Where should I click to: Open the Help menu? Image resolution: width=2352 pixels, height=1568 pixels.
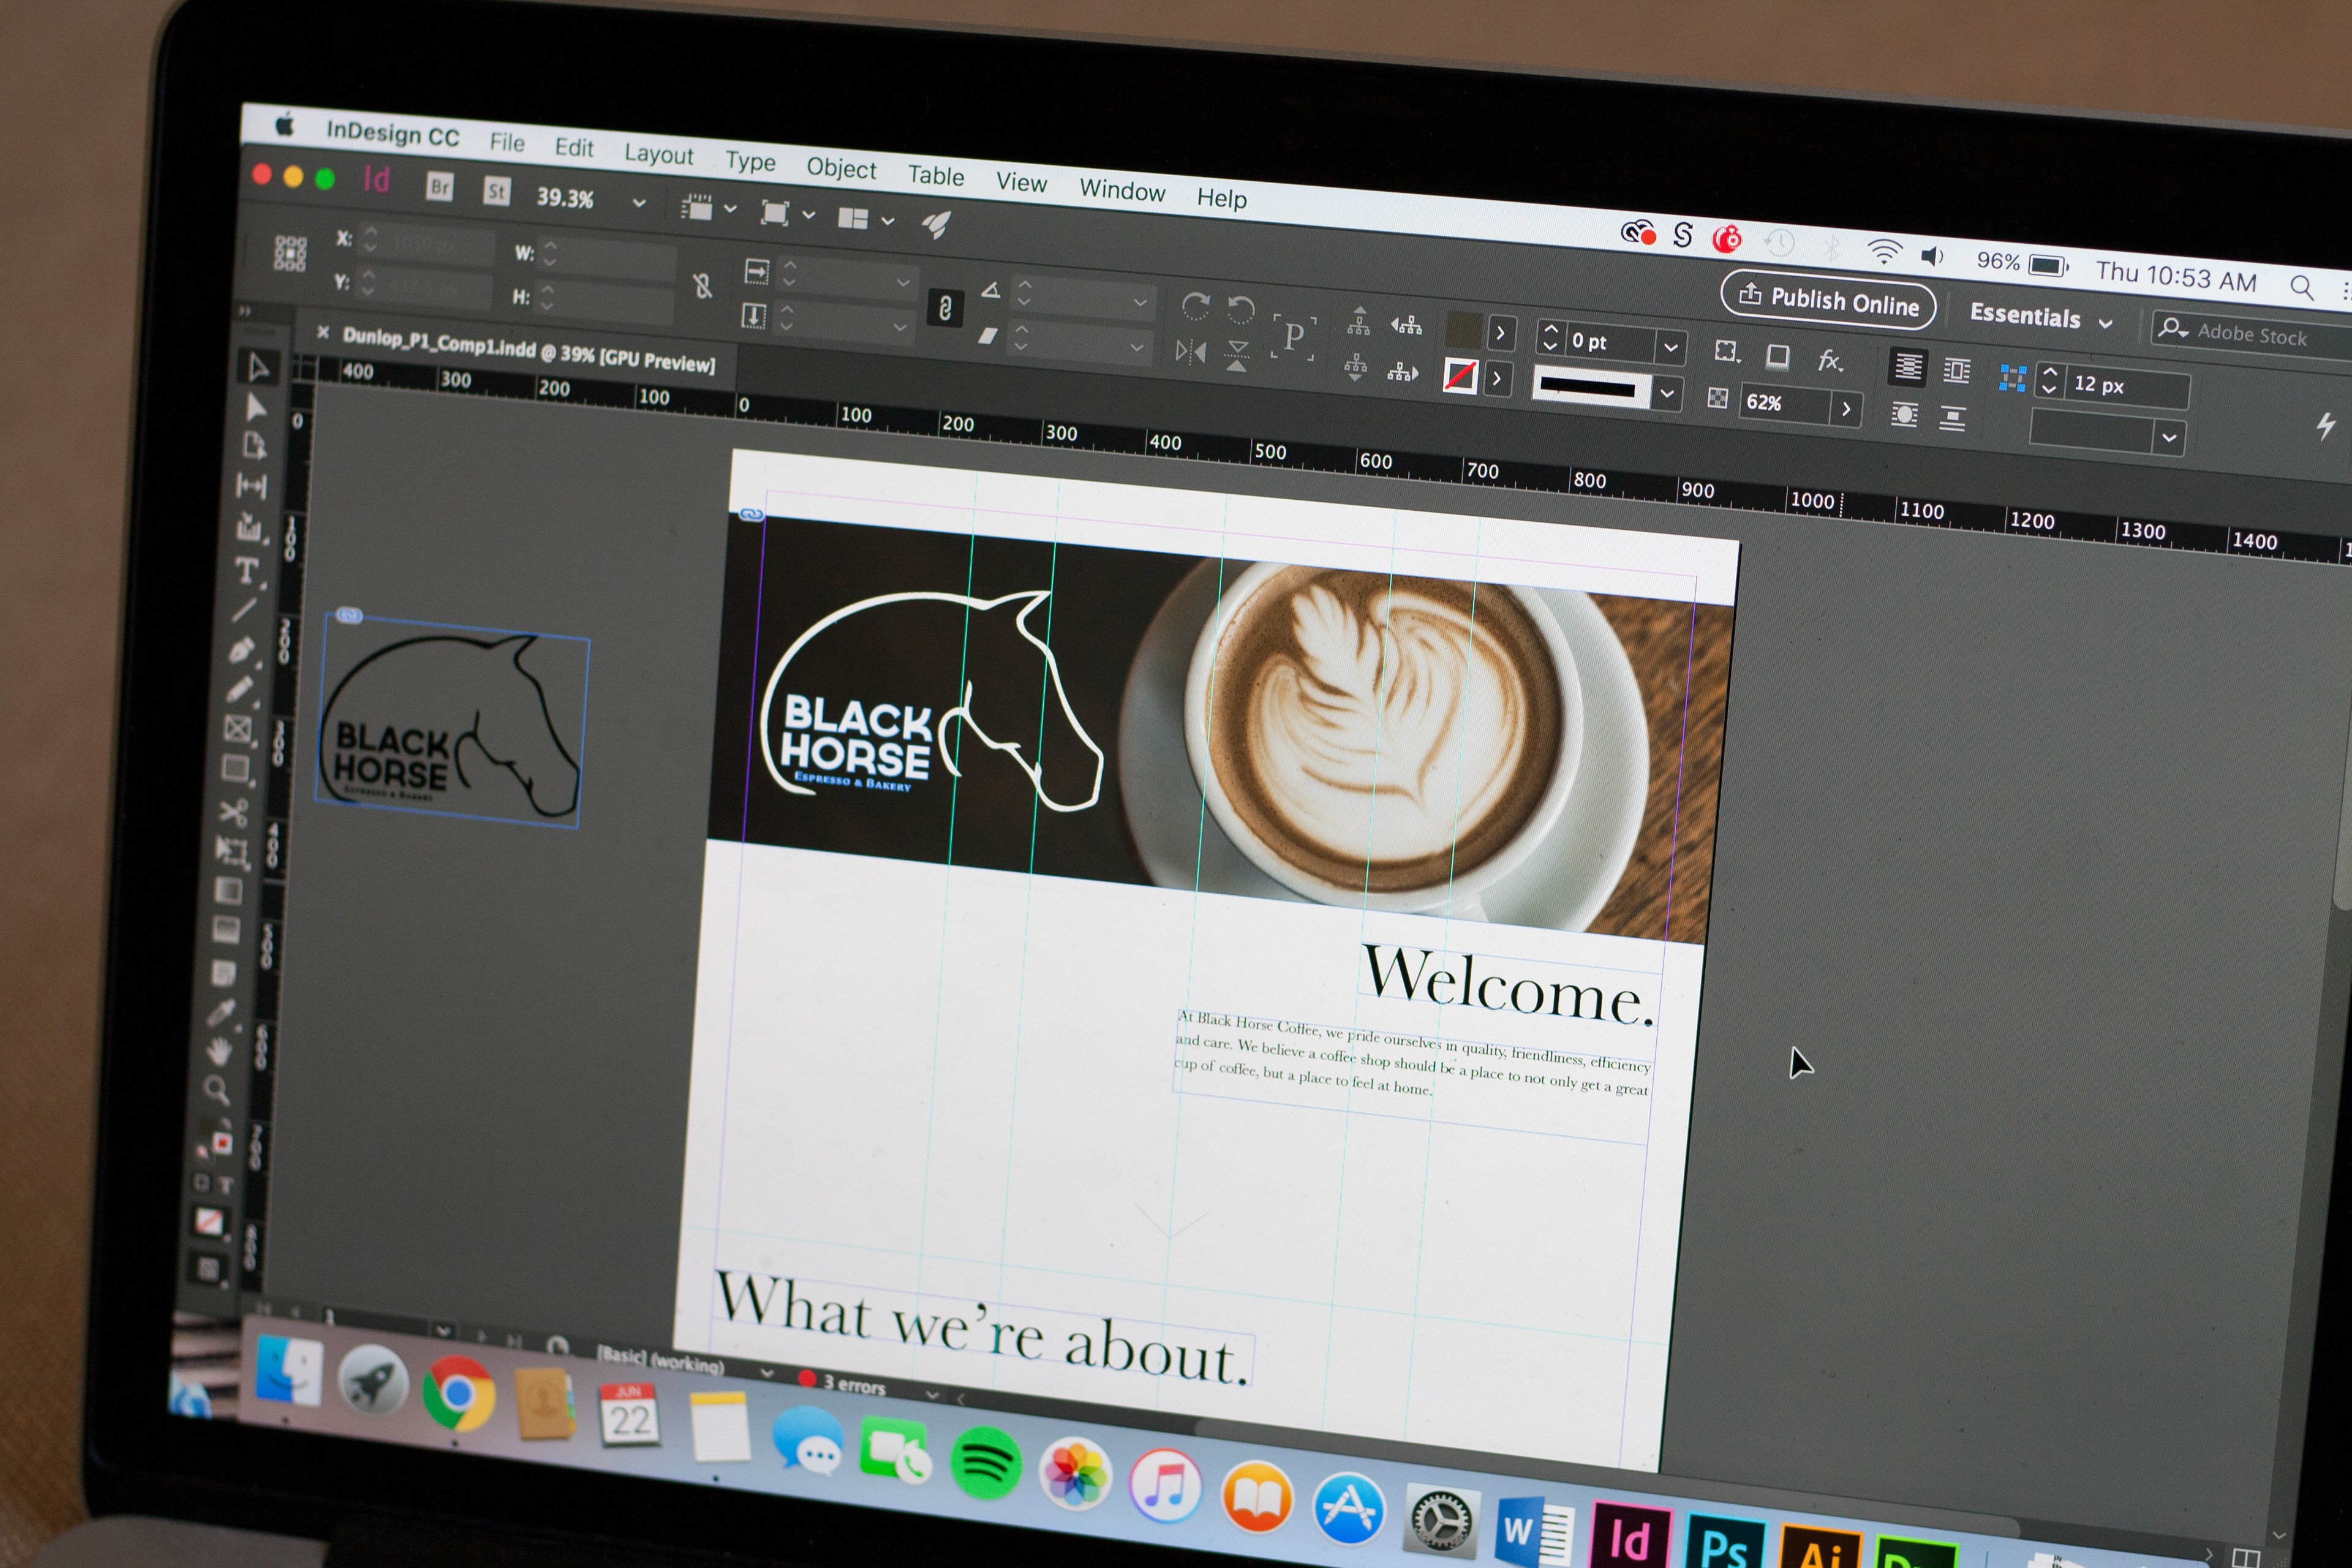tap(1222, 198)
